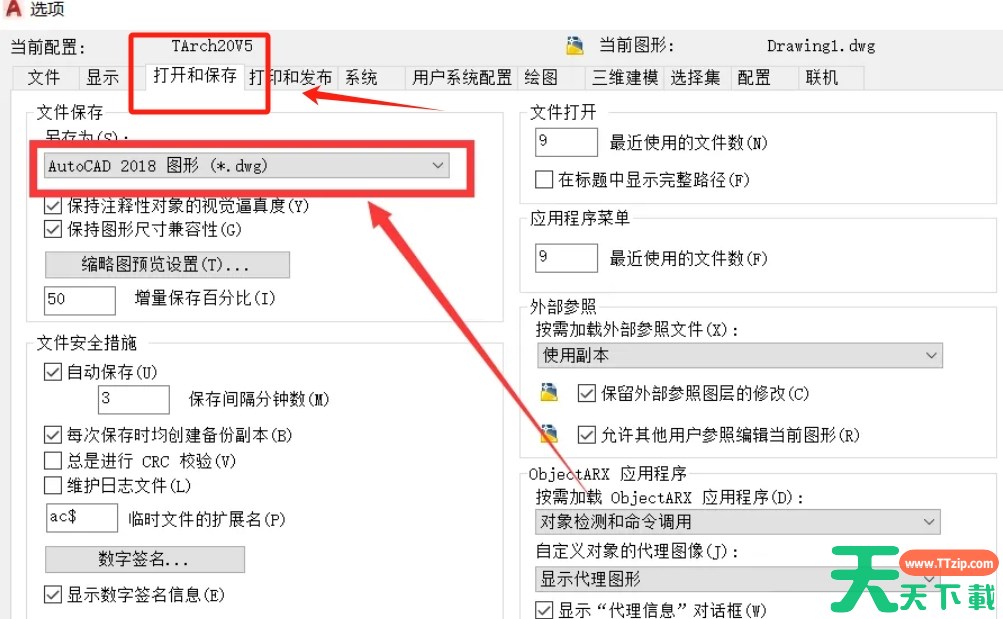Switch to the 显示 tab
This screenshot has height=619, width=1003.
point(103,77)
